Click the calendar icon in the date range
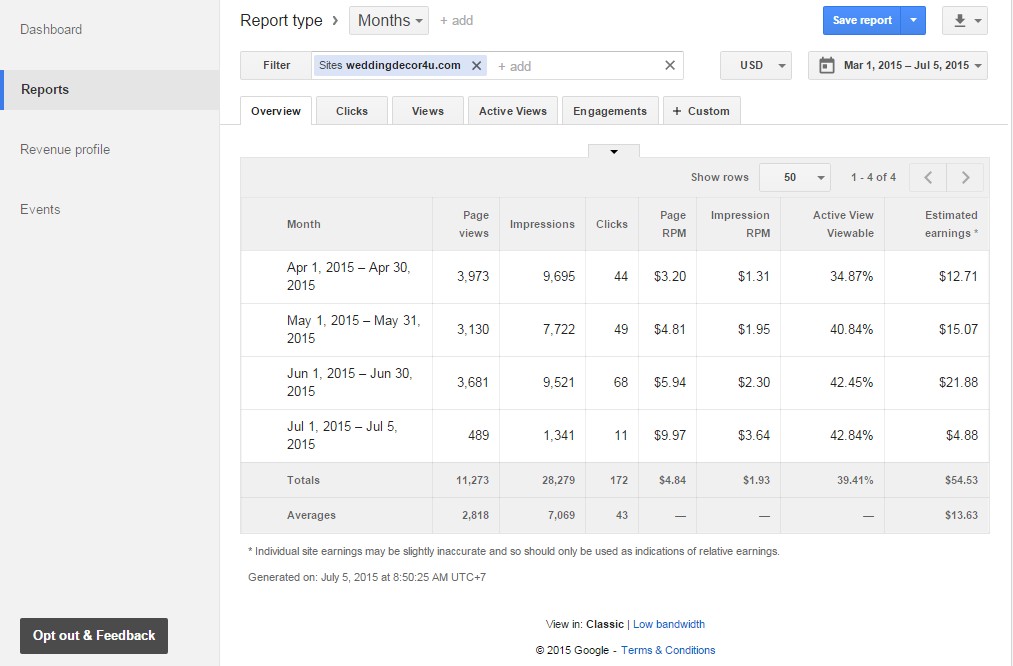 pos(826,66)
